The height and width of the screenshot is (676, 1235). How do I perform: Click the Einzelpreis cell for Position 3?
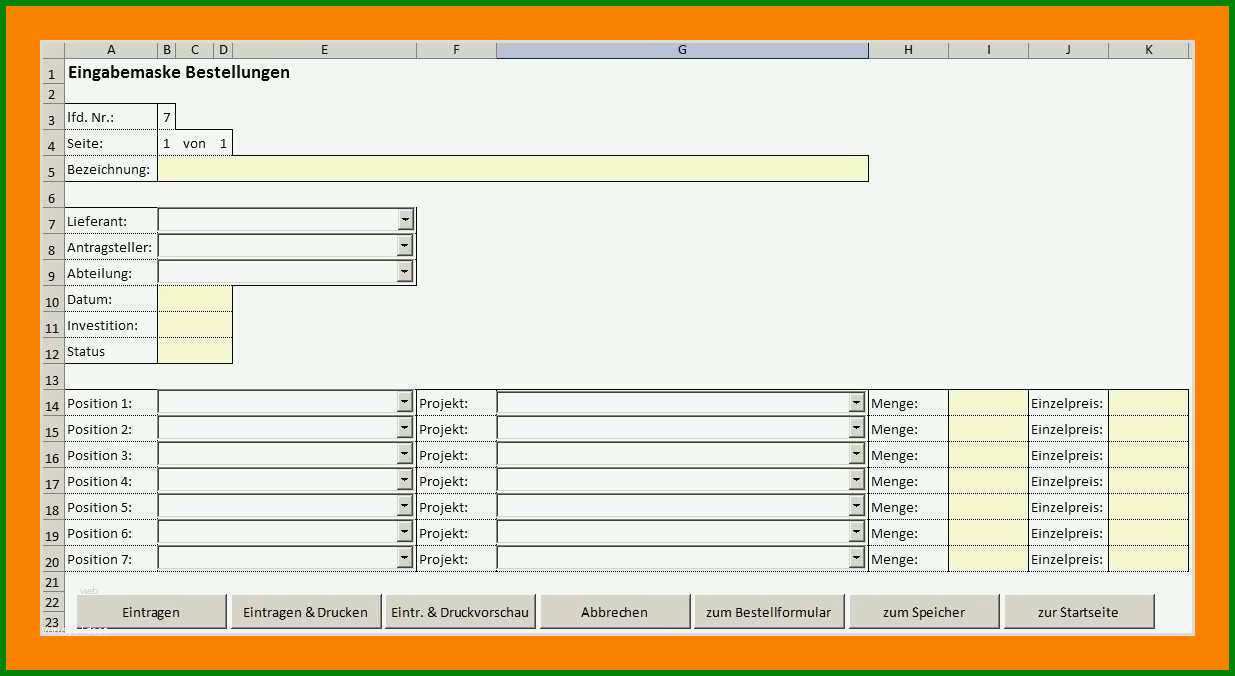pyautogui.click(x=1148, y=455)
